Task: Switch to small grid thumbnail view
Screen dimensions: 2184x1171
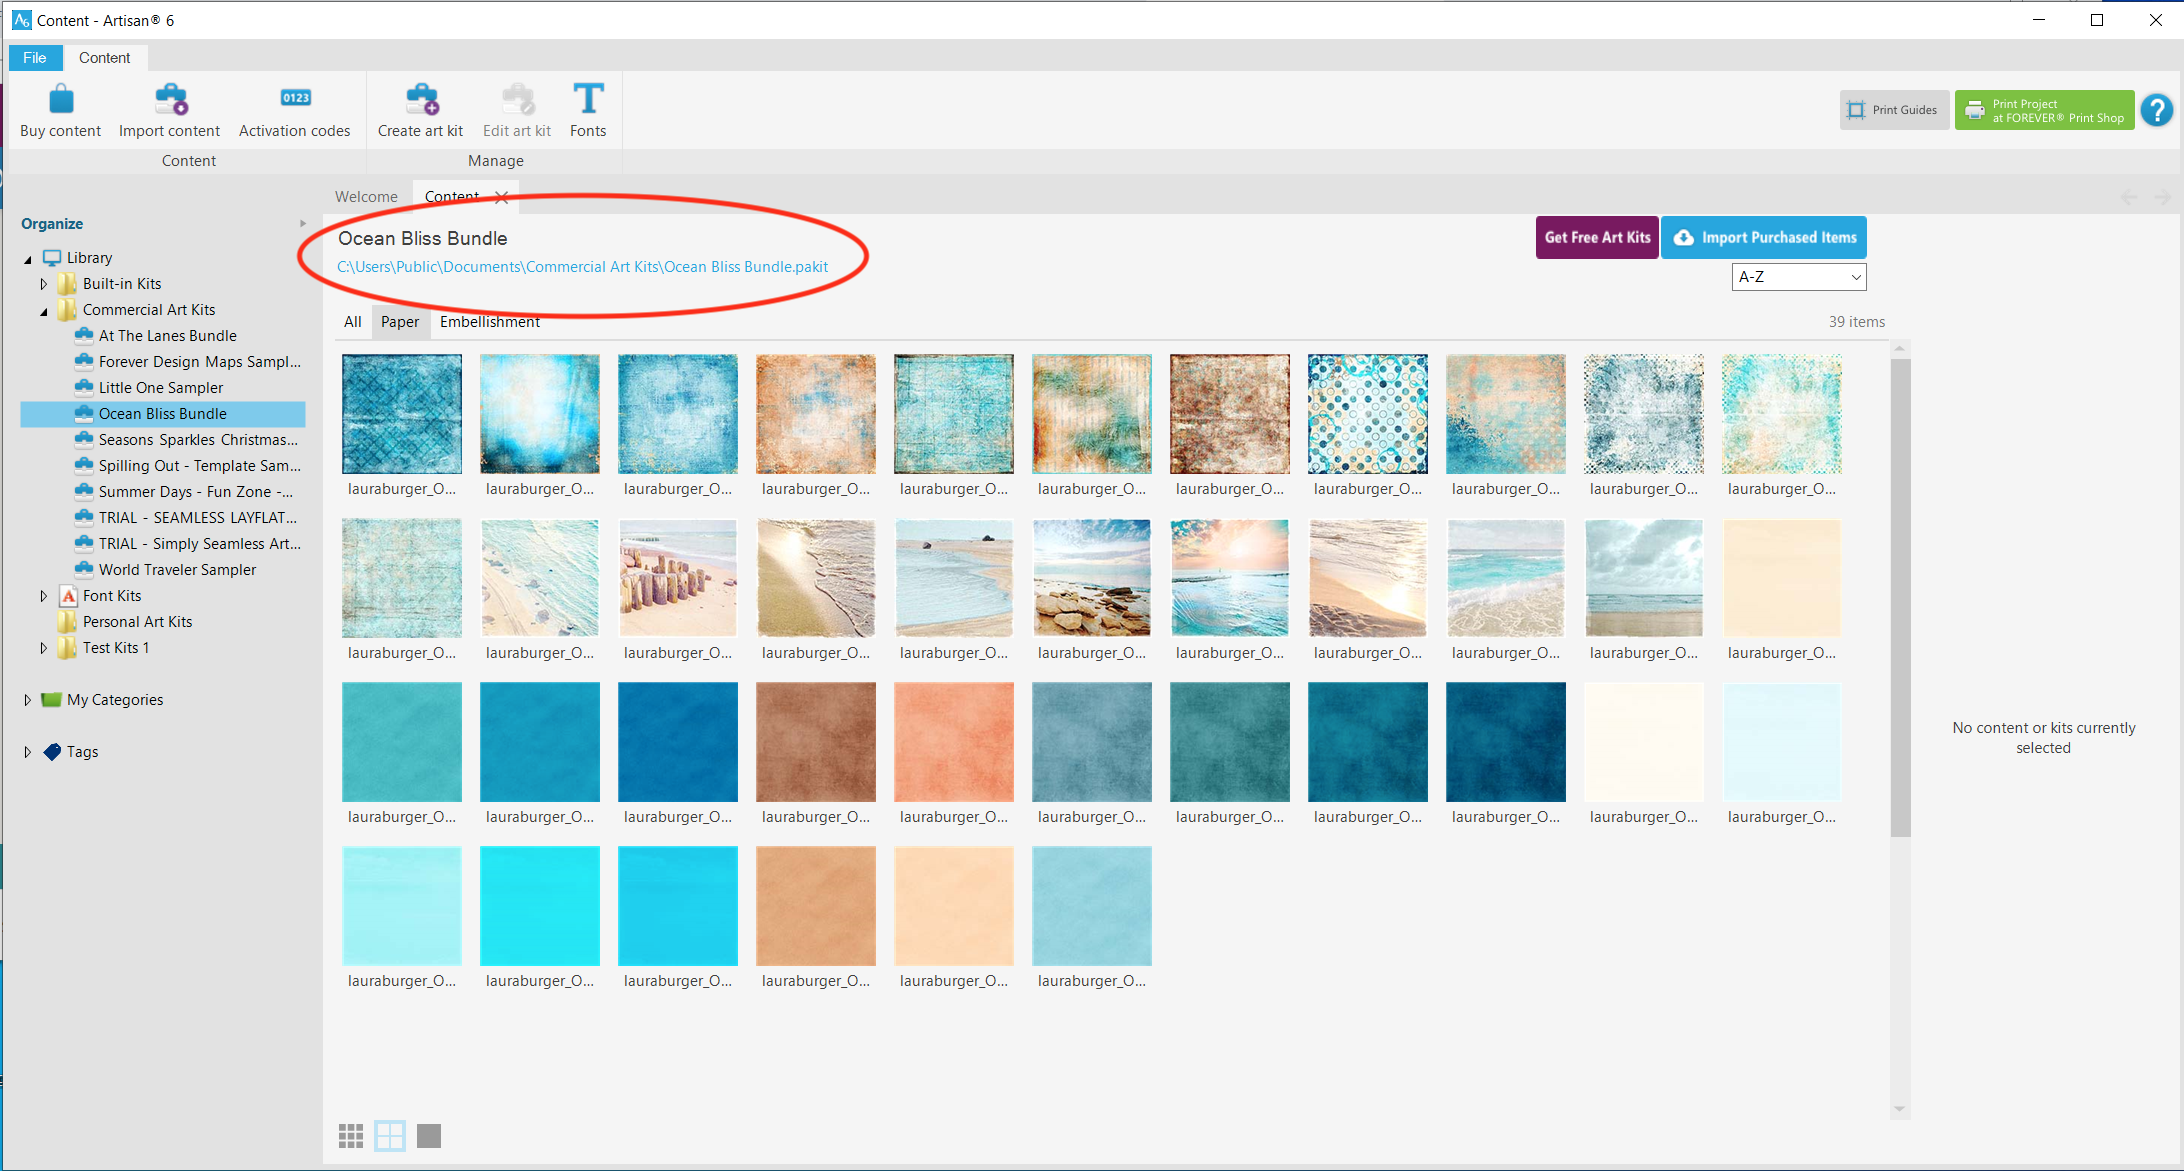Action: [x=351, y=1136]
